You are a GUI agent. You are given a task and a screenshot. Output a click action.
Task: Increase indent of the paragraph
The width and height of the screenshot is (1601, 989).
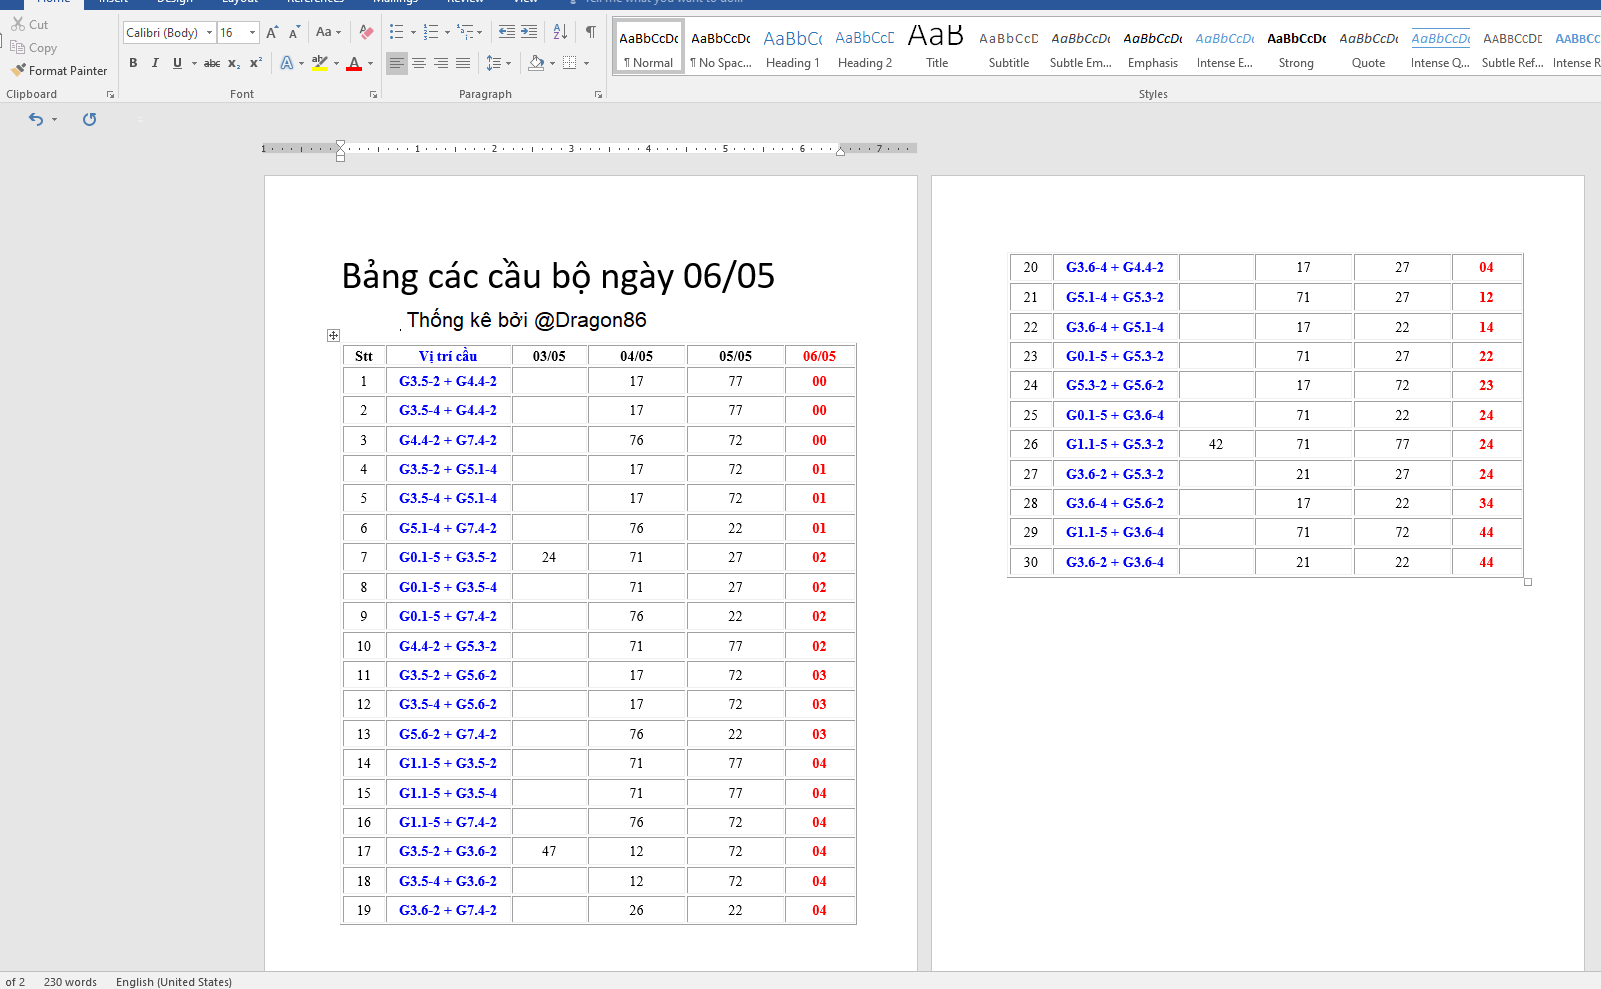coord(529,32)
